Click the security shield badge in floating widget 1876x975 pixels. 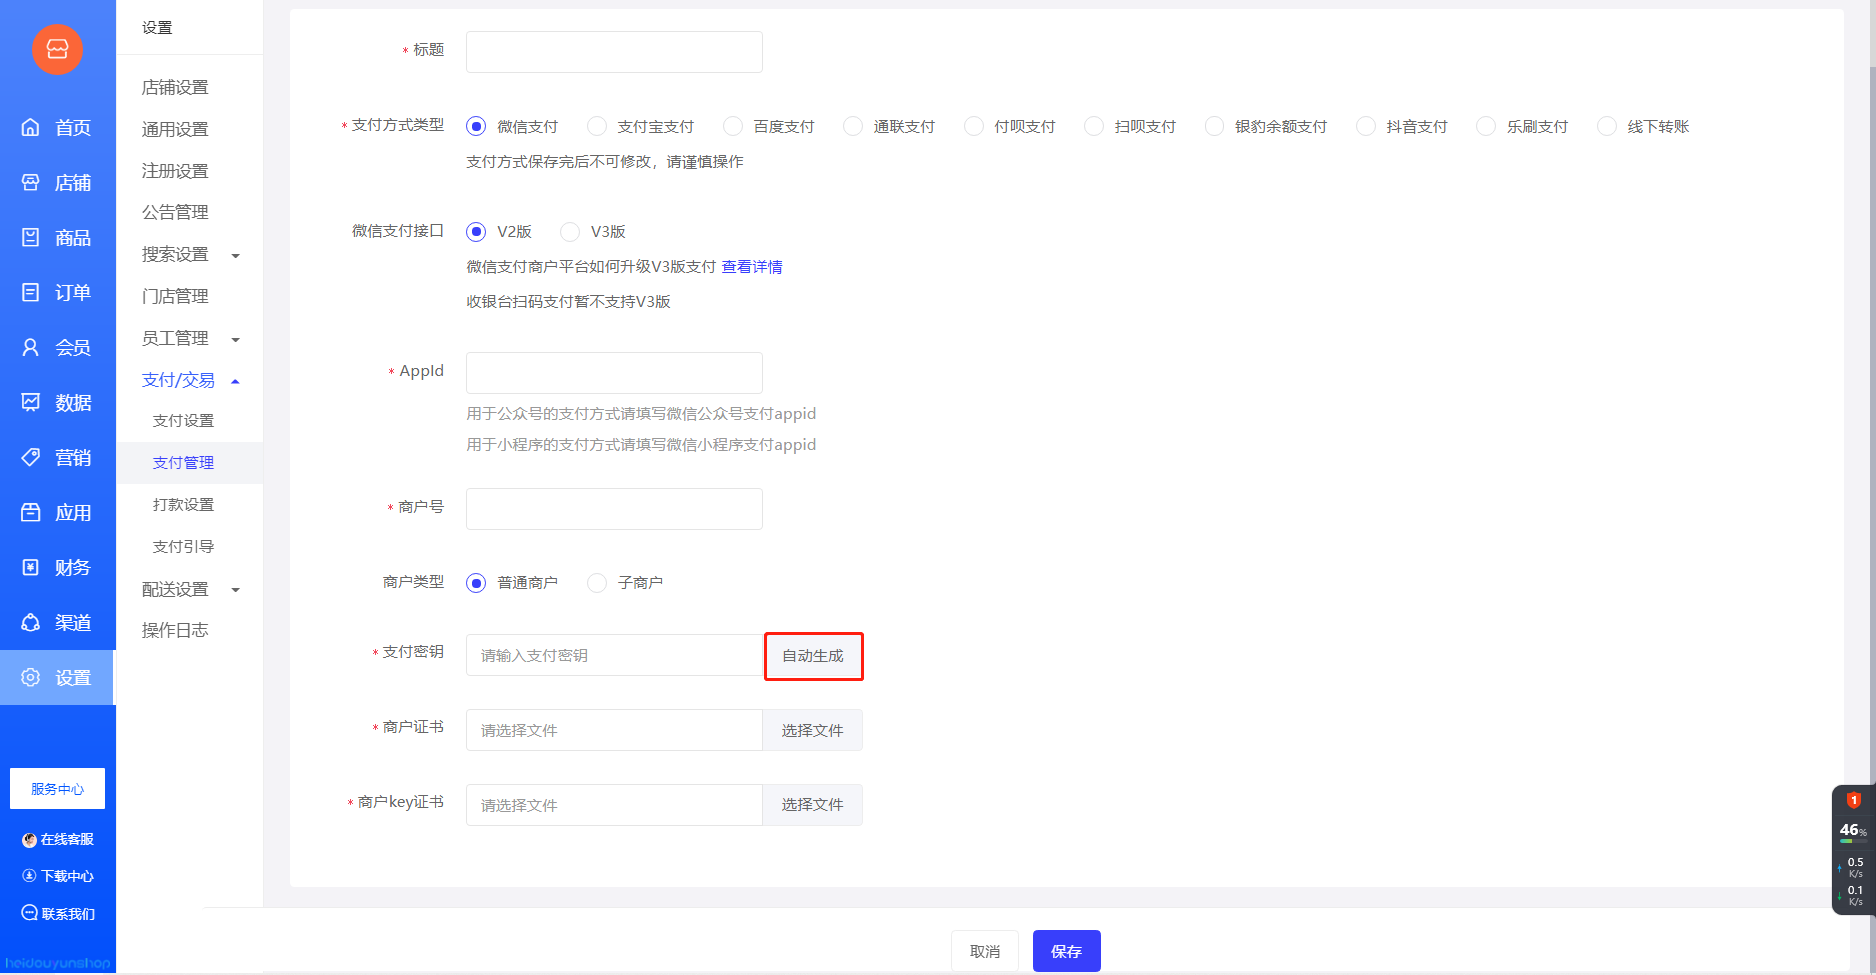click(1853, 800)
